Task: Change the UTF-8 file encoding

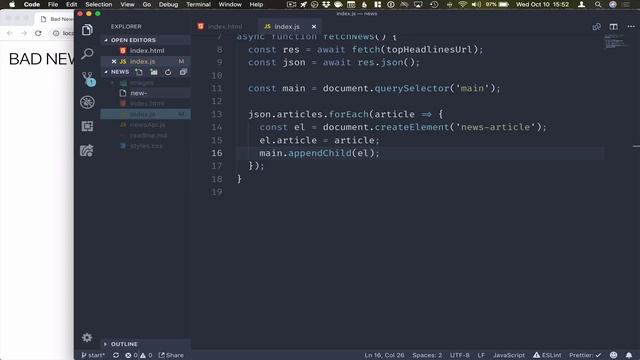Action: coord(460,355)
